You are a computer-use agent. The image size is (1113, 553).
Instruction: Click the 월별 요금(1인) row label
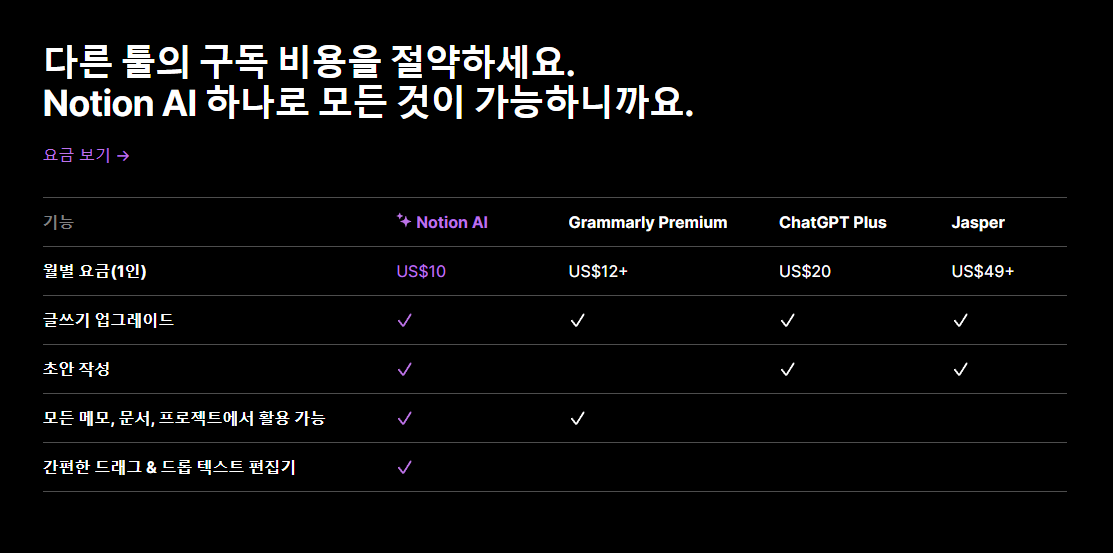coord(94,271)
